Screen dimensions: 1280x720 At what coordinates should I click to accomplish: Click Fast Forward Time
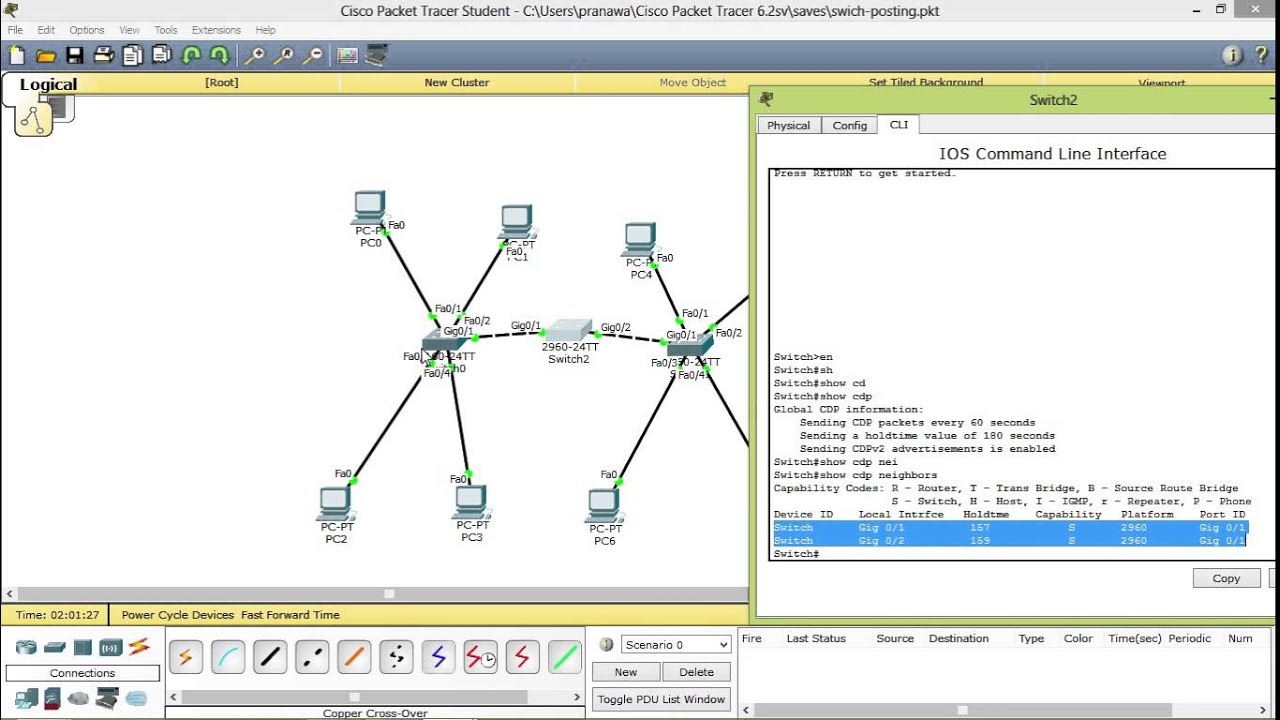pos(290,615)
